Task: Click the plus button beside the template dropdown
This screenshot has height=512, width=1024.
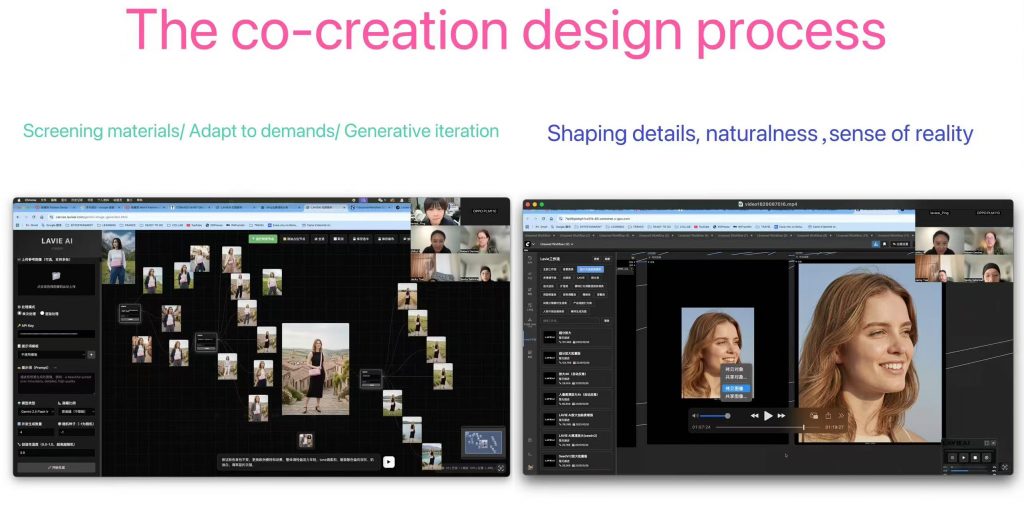Action: coord(92,354)
